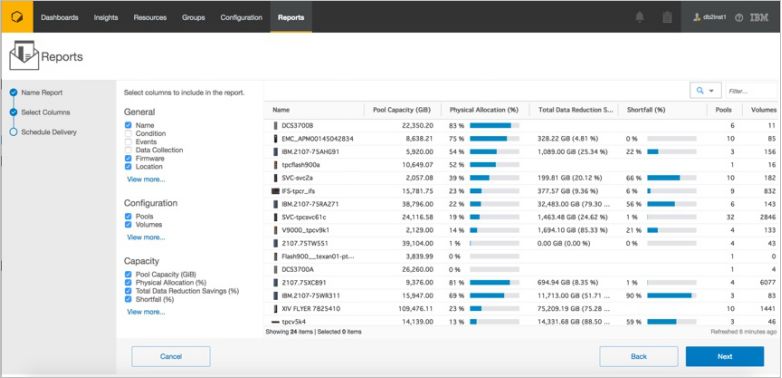Uncheck the Shortfall (%) checkbox

128,299
